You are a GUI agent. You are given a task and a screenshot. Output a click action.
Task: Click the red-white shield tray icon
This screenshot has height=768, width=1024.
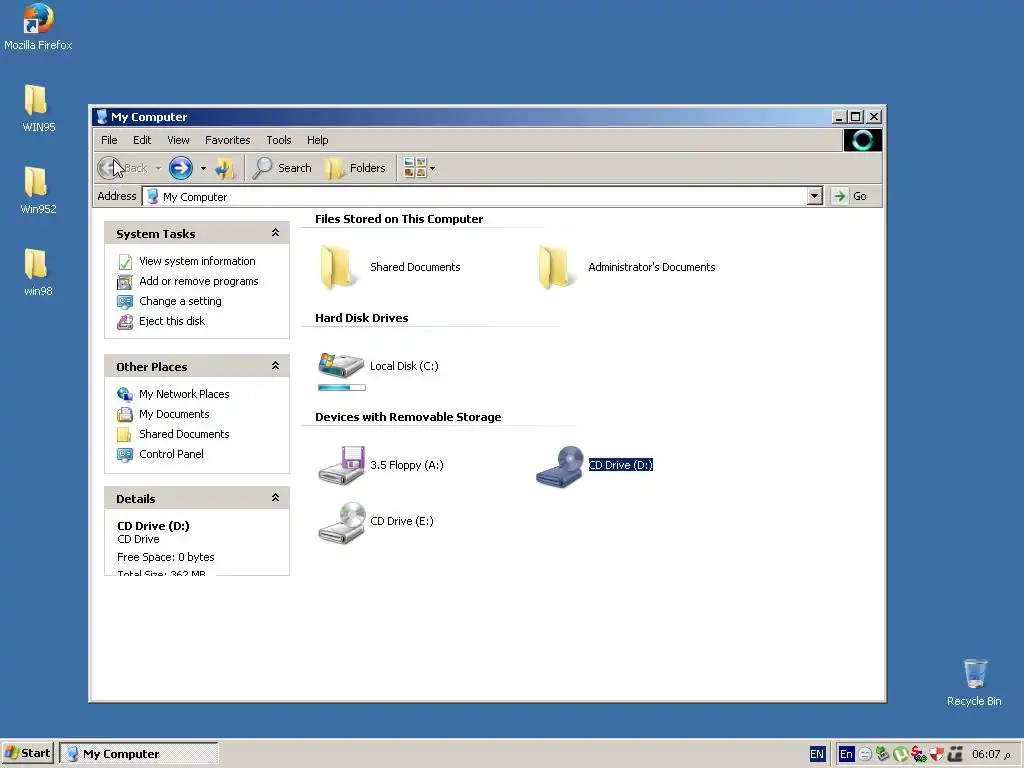(936, 754)
